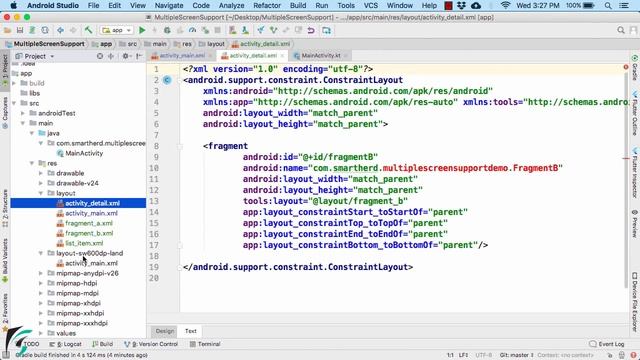Collapse the layout-sw600dp-land folder
Image resolution: width=640 pixels, height=360 pixels.
coord(41,253)
